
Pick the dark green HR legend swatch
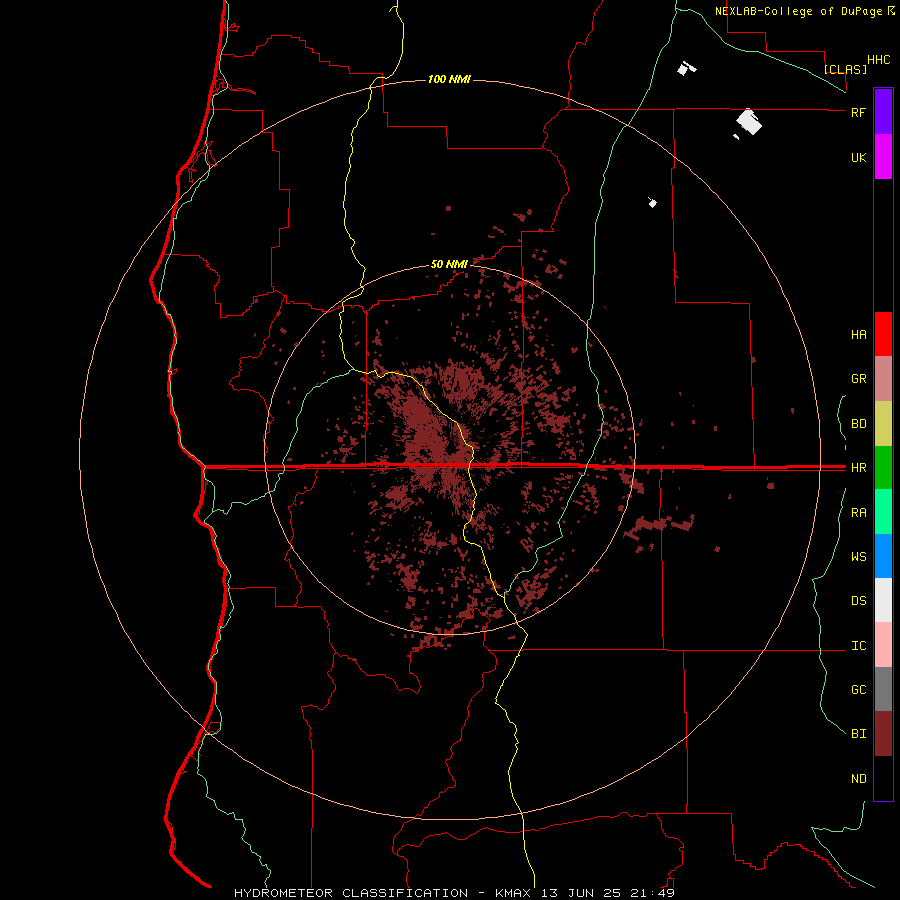883,468
